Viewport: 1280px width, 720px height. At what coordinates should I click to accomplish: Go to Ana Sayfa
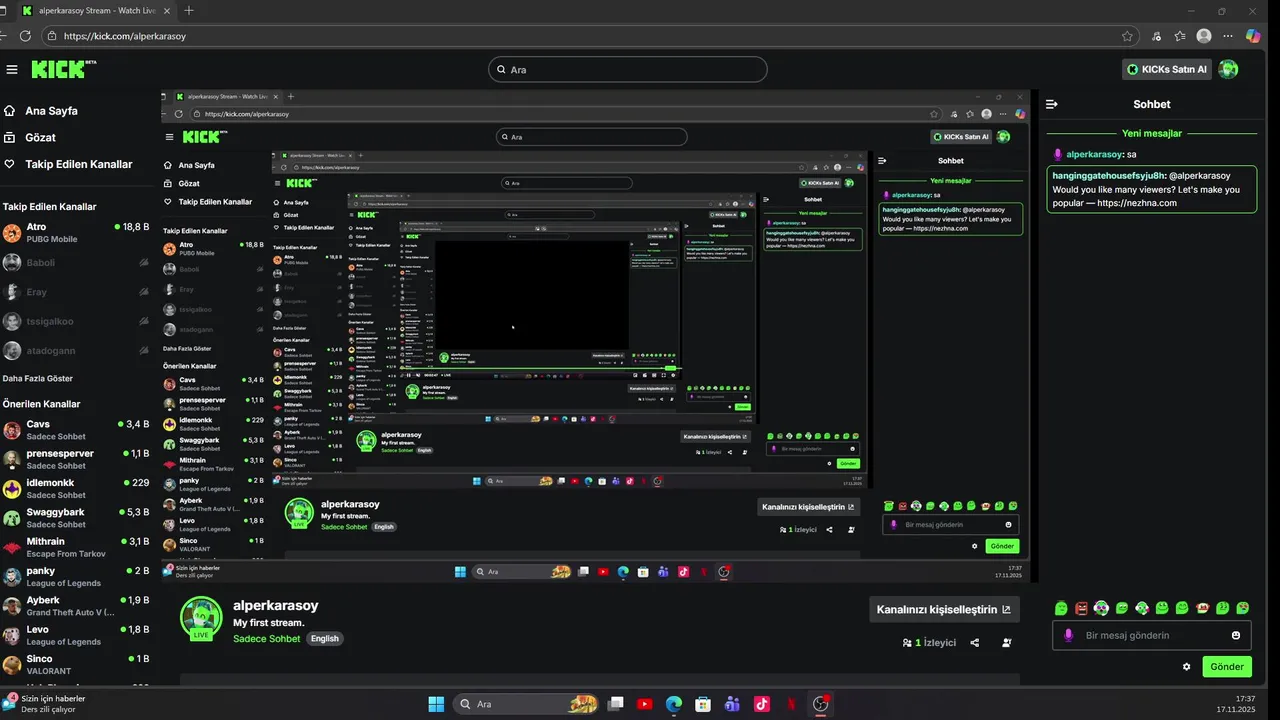click(x=51, y=111)
